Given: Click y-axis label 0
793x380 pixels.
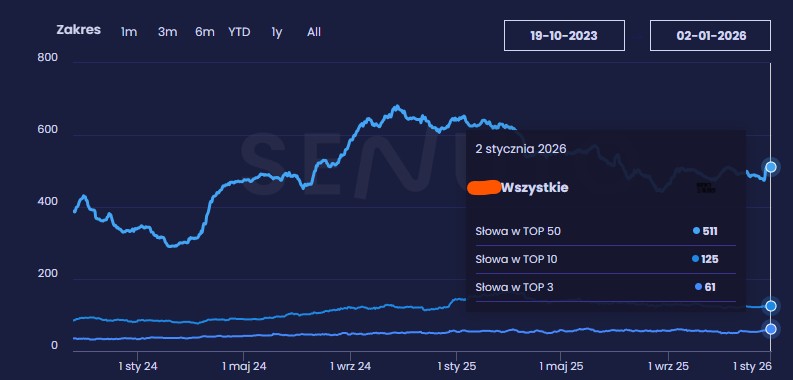Looking at the screenshot, I should pyautogui.click(x=55, y=346).
